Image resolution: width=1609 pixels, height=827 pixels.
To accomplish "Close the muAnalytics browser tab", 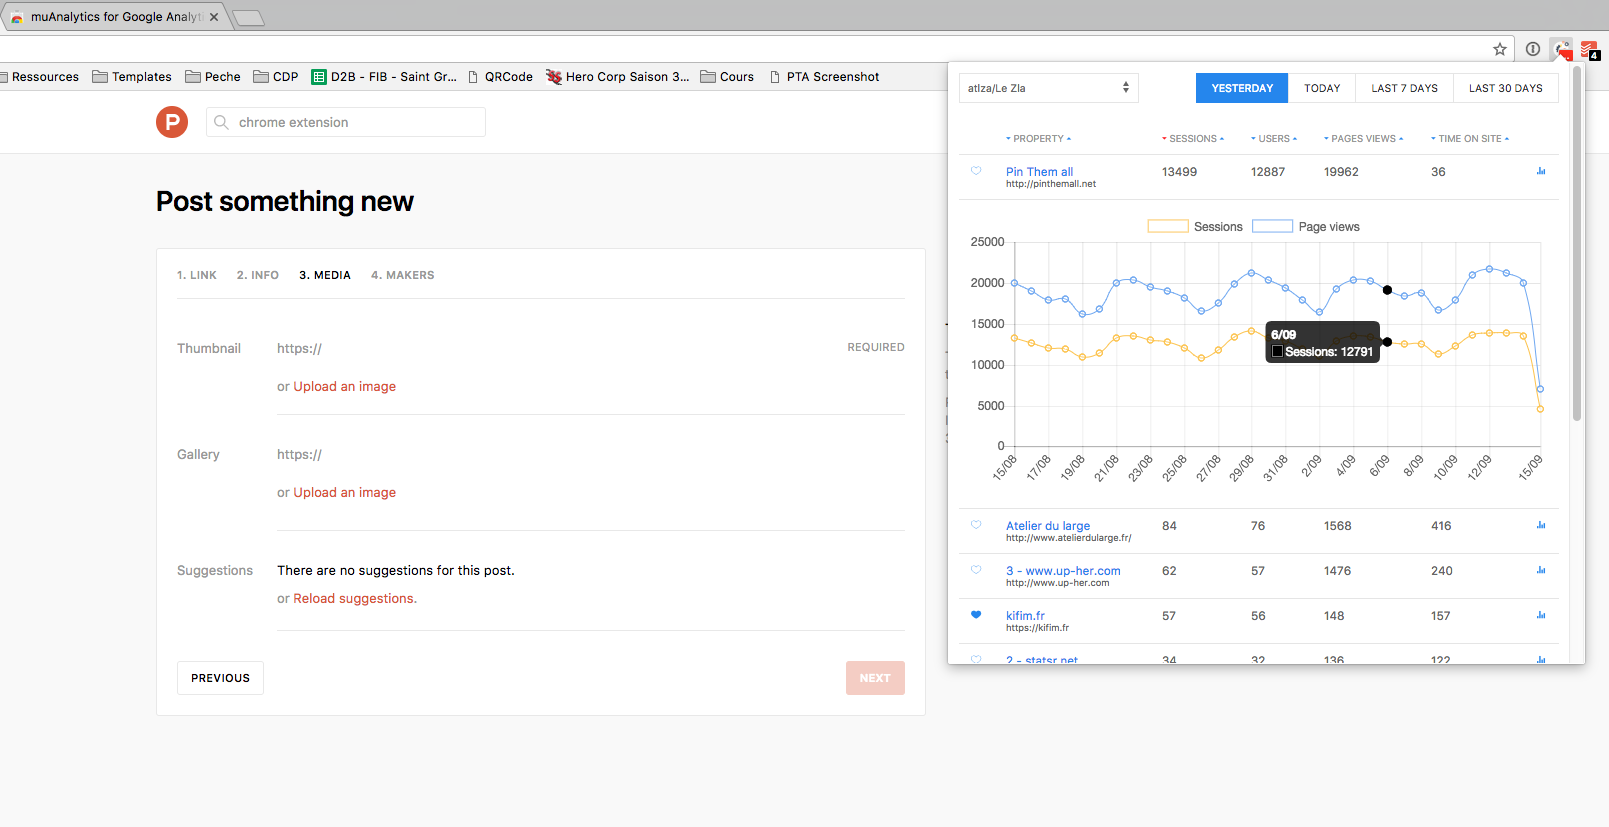I will point(214,17).
